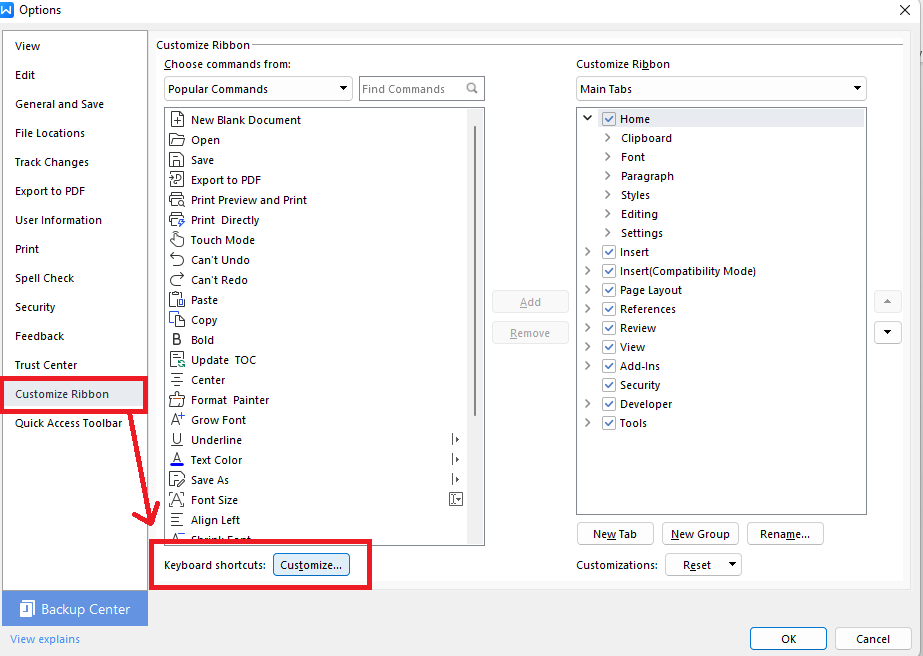Expand the Home tree item chevron
The width and height of the screenshot is (923, 656).
[588, 117]
